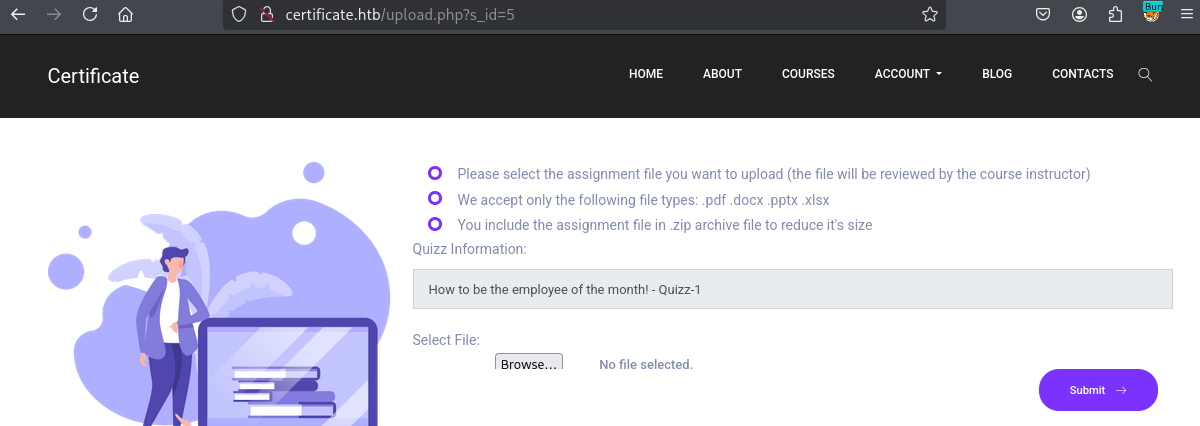1200x426 pixels.
Task: Click the Certificate site logo link
Action: pyautogui.click(x=93, y=76)
